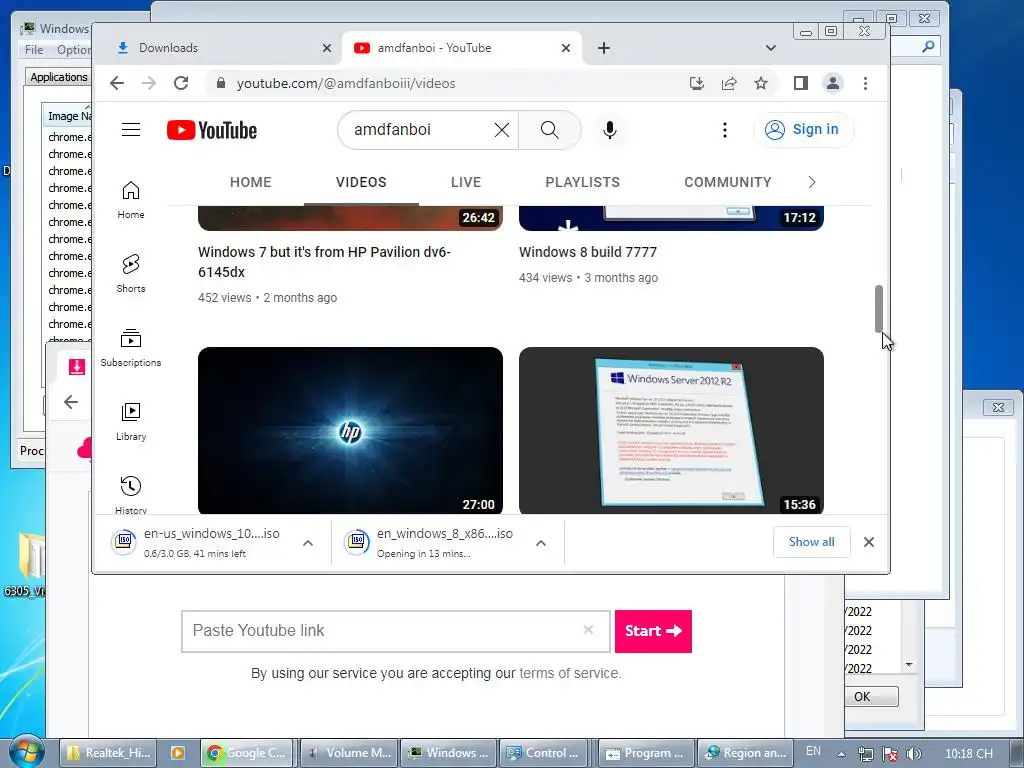Open Chrome three-dot menu
The image size is (1024, 768).
(x=865, y=83)
